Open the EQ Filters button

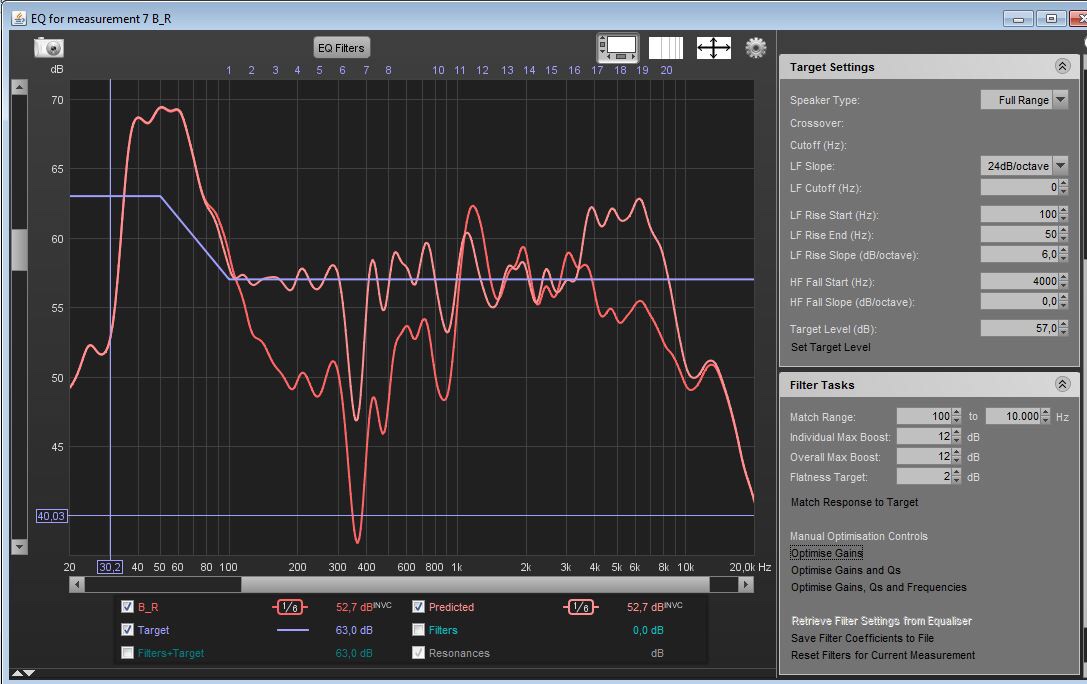coord(341,48)
